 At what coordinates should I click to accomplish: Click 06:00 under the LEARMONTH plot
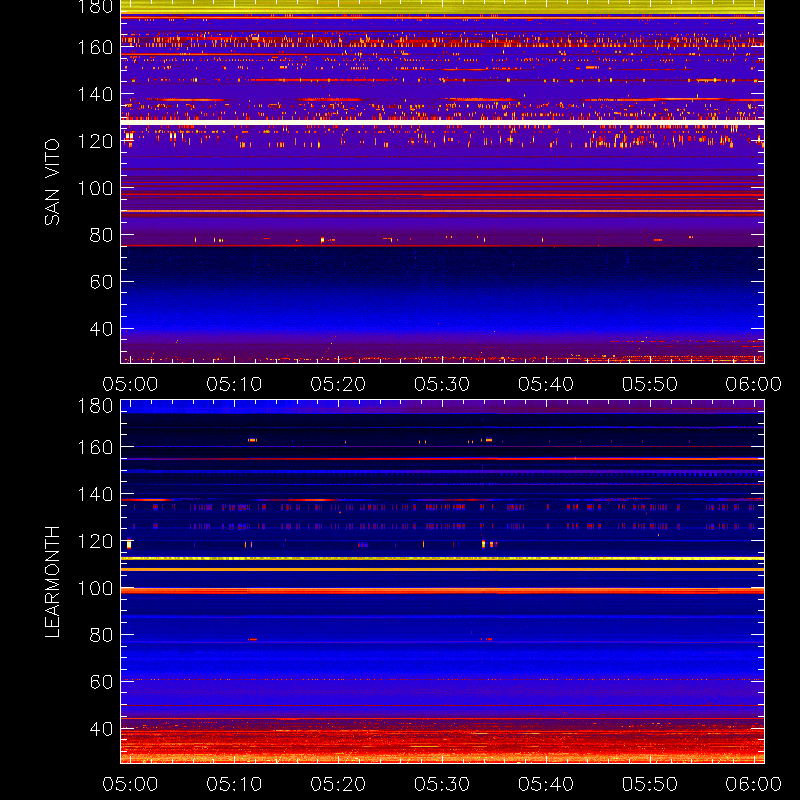click(x=754, y=784)
